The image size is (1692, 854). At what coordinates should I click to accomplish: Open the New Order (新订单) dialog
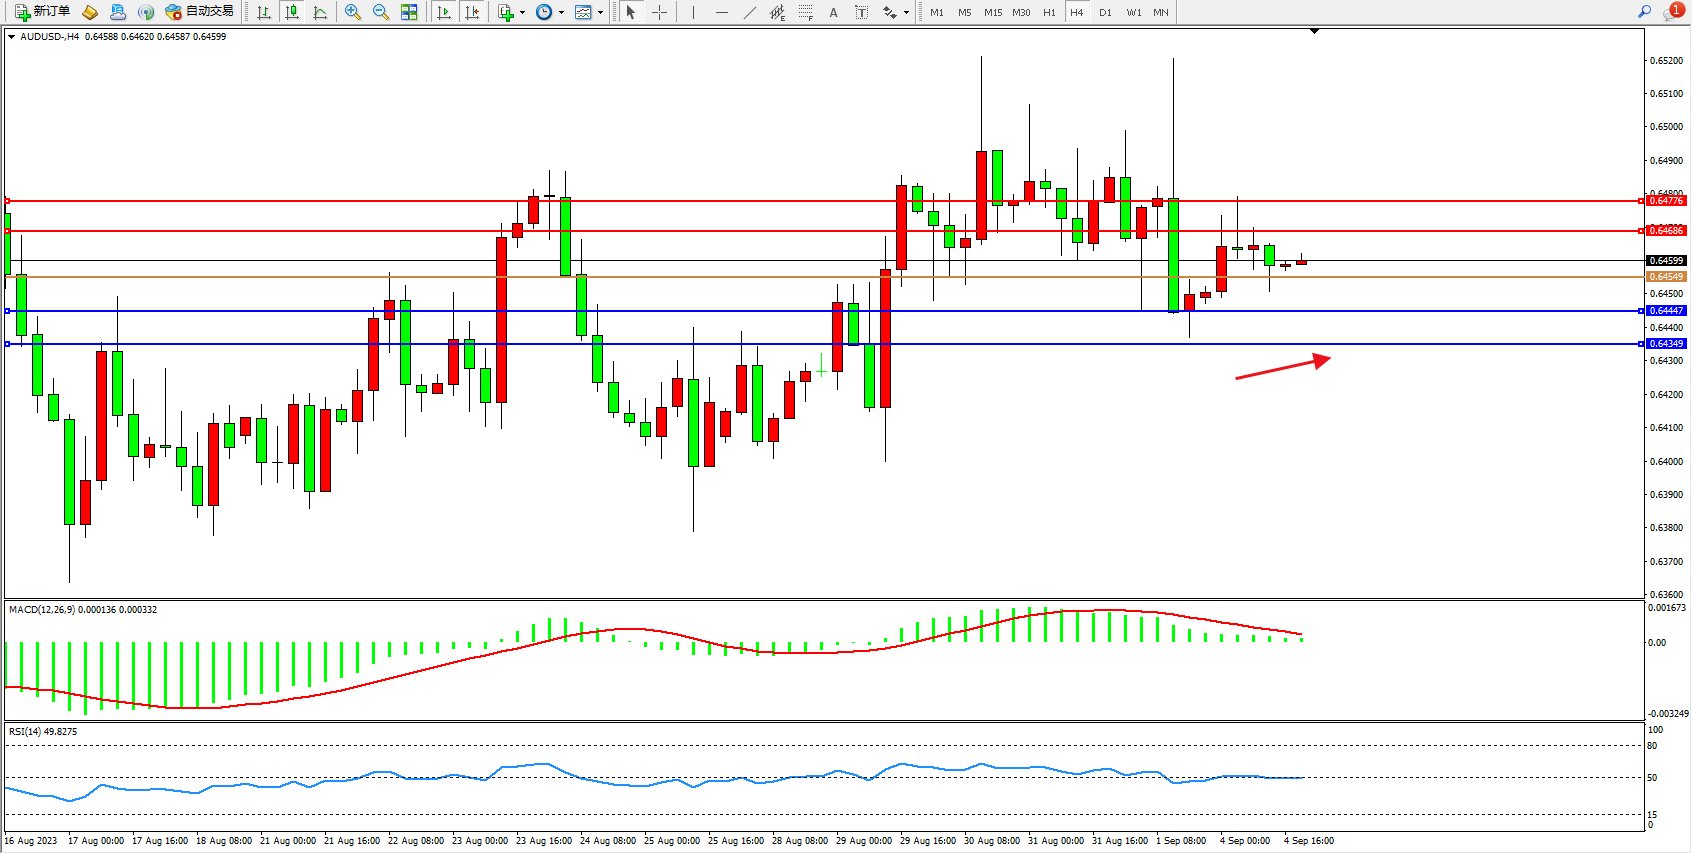tap(42, 12)
